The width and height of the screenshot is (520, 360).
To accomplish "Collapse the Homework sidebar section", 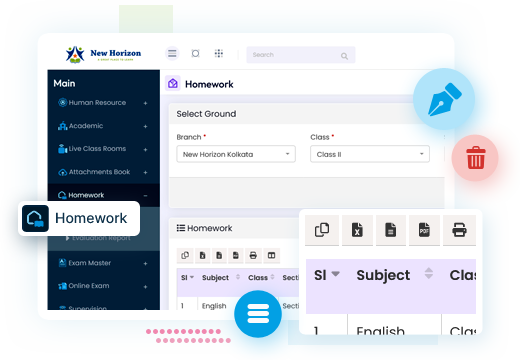I will (145, 196).
